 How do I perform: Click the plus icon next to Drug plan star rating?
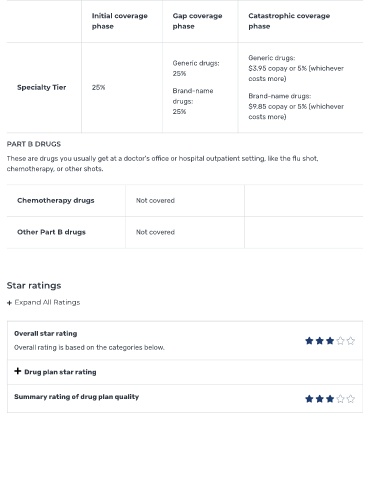(x=18, y=371)
